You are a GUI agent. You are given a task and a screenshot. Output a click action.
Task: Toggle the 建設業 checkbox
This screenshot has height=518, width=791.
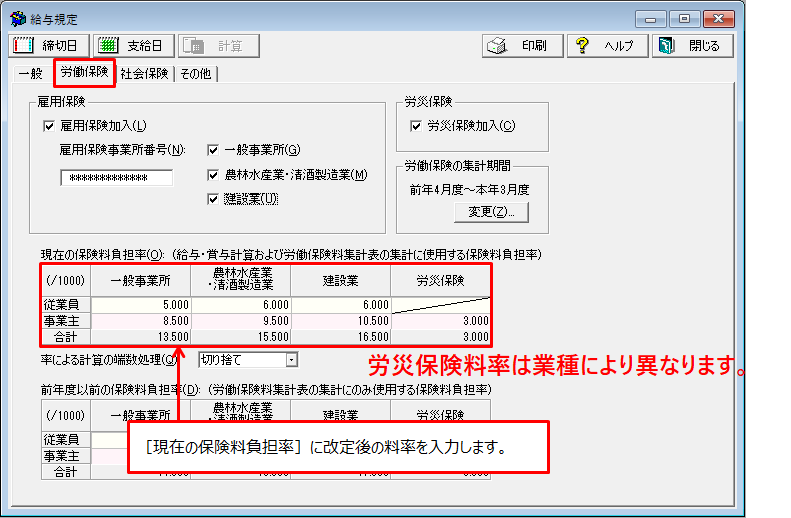coord(213,198)
